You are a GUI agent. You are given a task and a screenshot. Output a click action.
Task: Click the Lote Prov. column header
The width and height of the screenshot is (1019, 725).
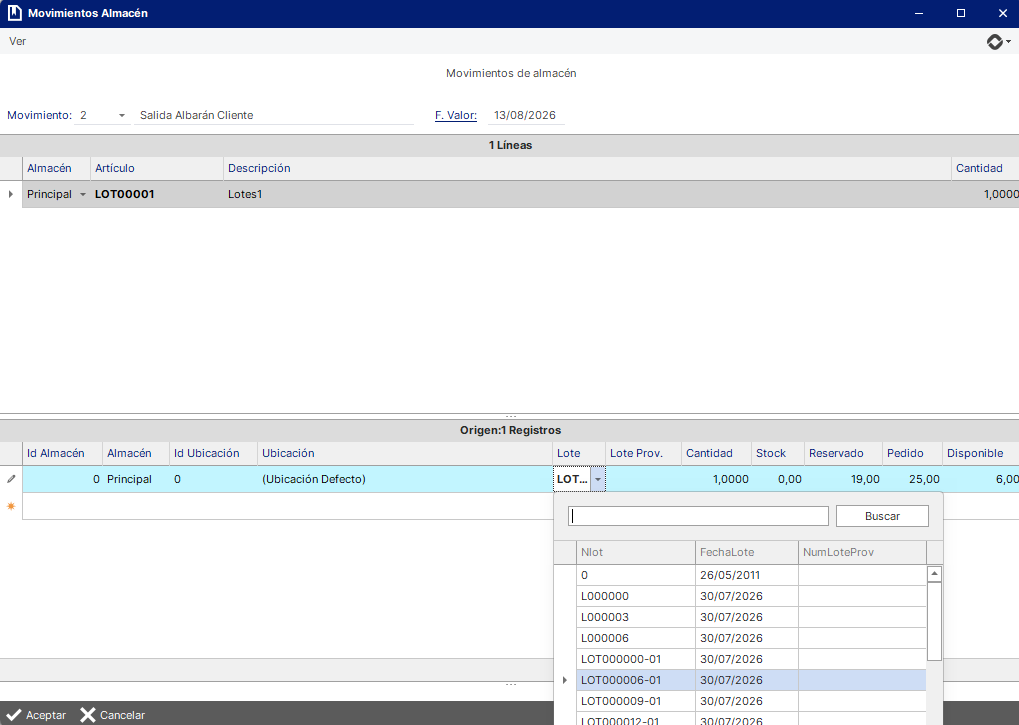pyautogui.click(x=643, y=453)
